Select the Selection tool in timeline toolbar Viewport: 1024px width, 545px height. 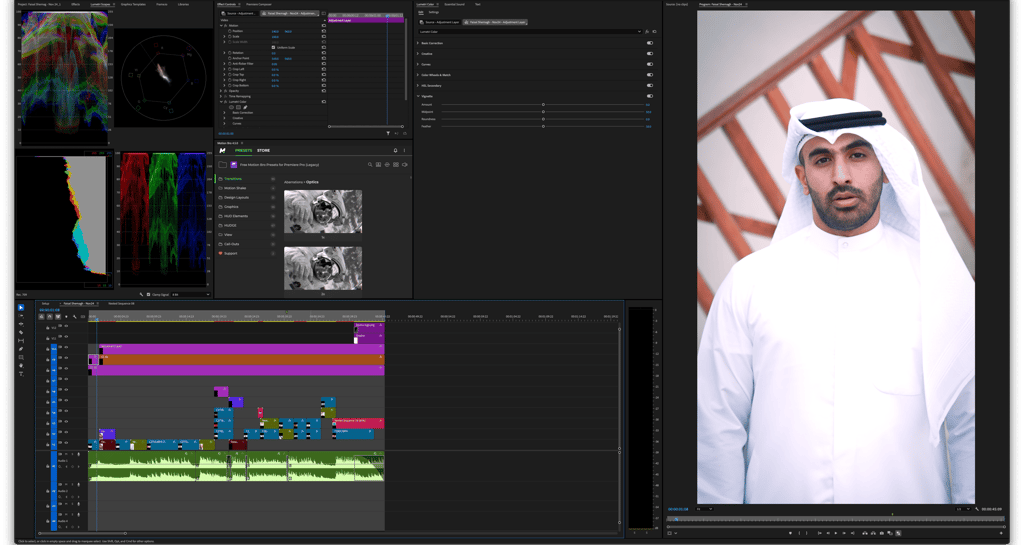tap(21, 307)
